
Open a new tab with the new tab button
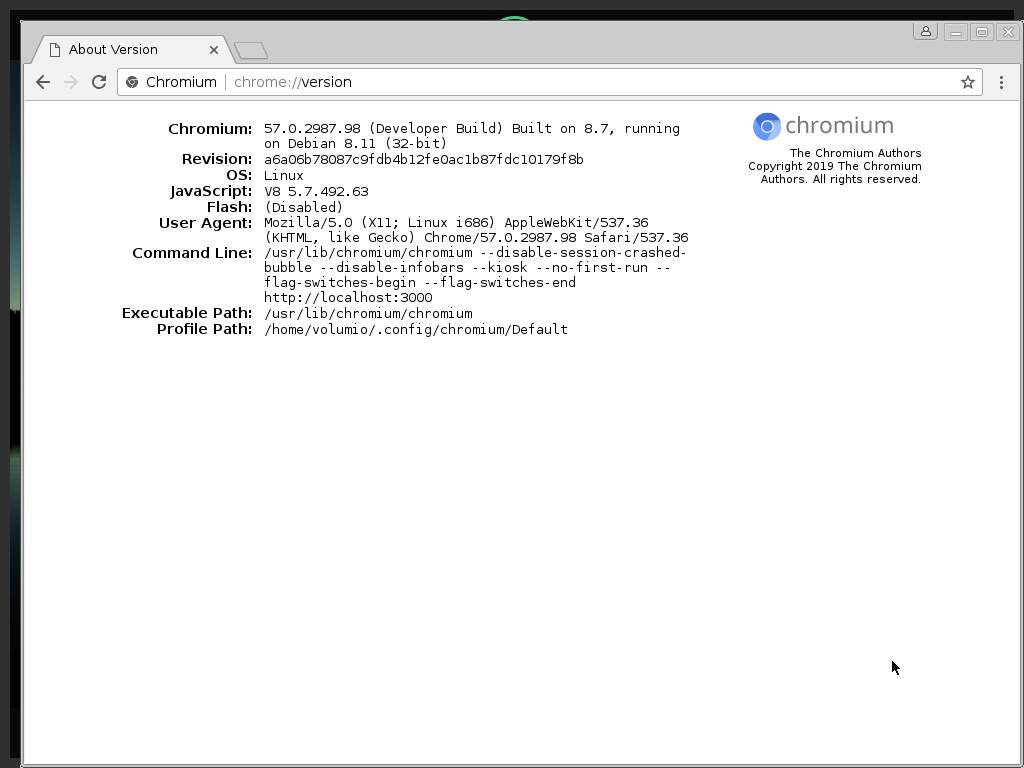[x=251, y=50]
